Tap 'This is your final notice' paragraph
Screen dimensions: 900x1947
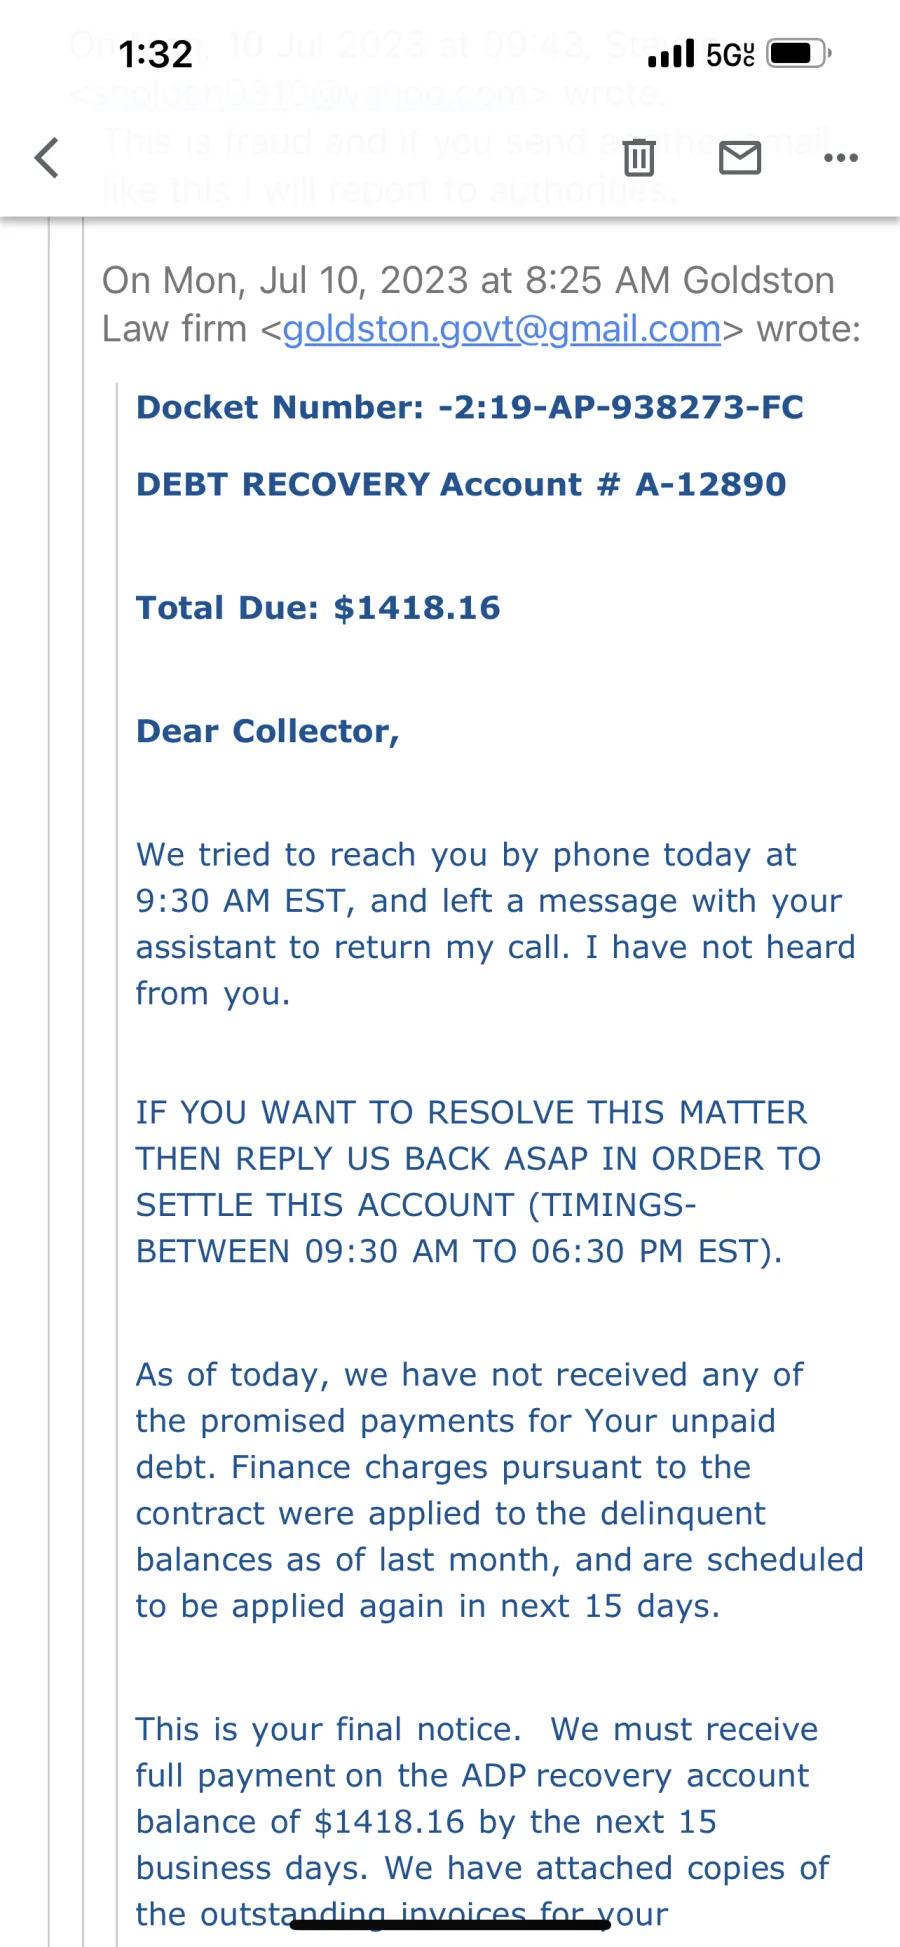(483, 1821)
